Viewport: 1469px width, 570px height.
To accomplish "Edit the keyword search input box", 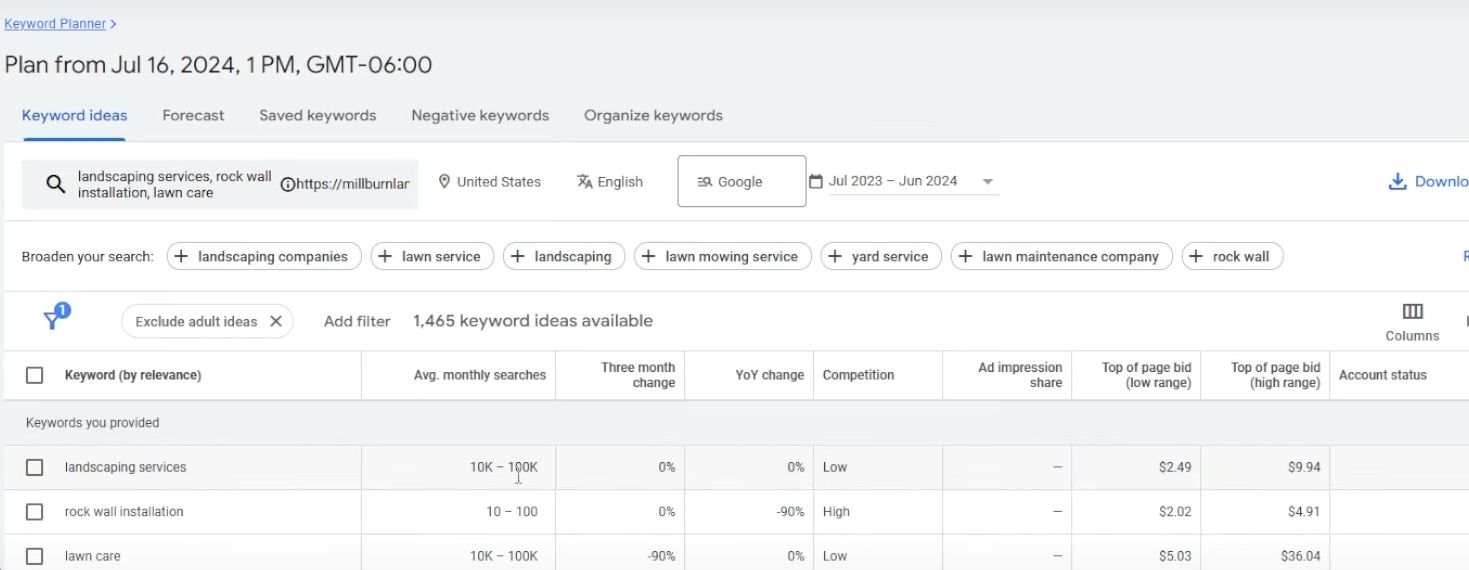I will click(x=220, y=184).
